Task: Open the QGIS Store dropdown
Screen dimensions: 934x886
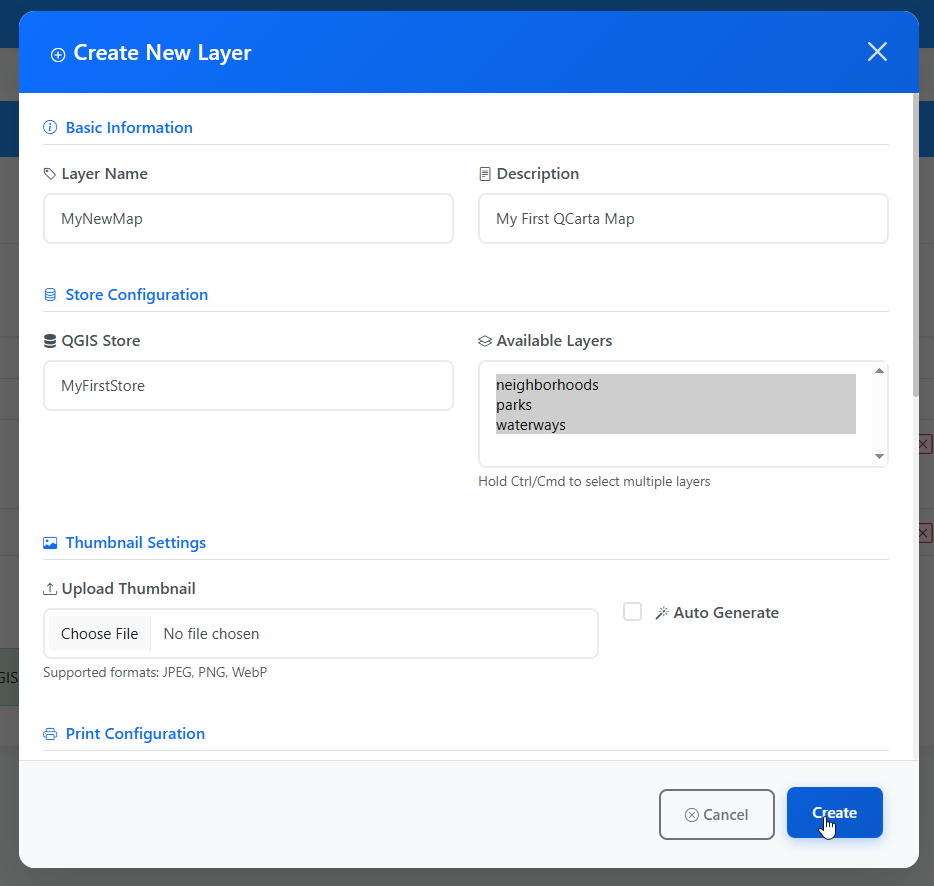Action: pos(248,386)
